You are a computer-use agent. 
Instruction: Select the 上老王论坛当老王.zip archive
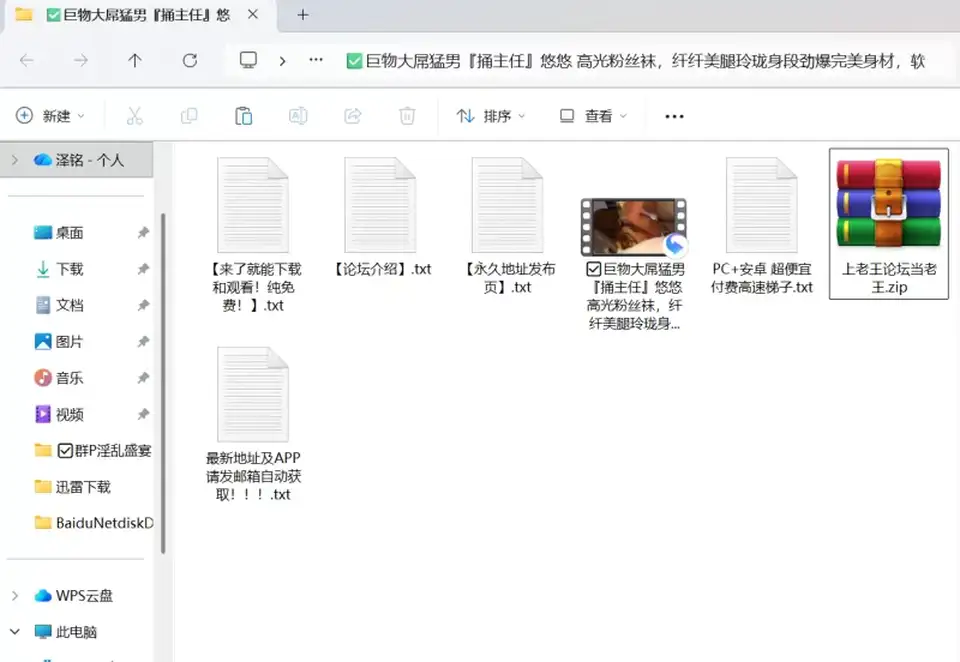pyautogui.click(x=889, y=224)
